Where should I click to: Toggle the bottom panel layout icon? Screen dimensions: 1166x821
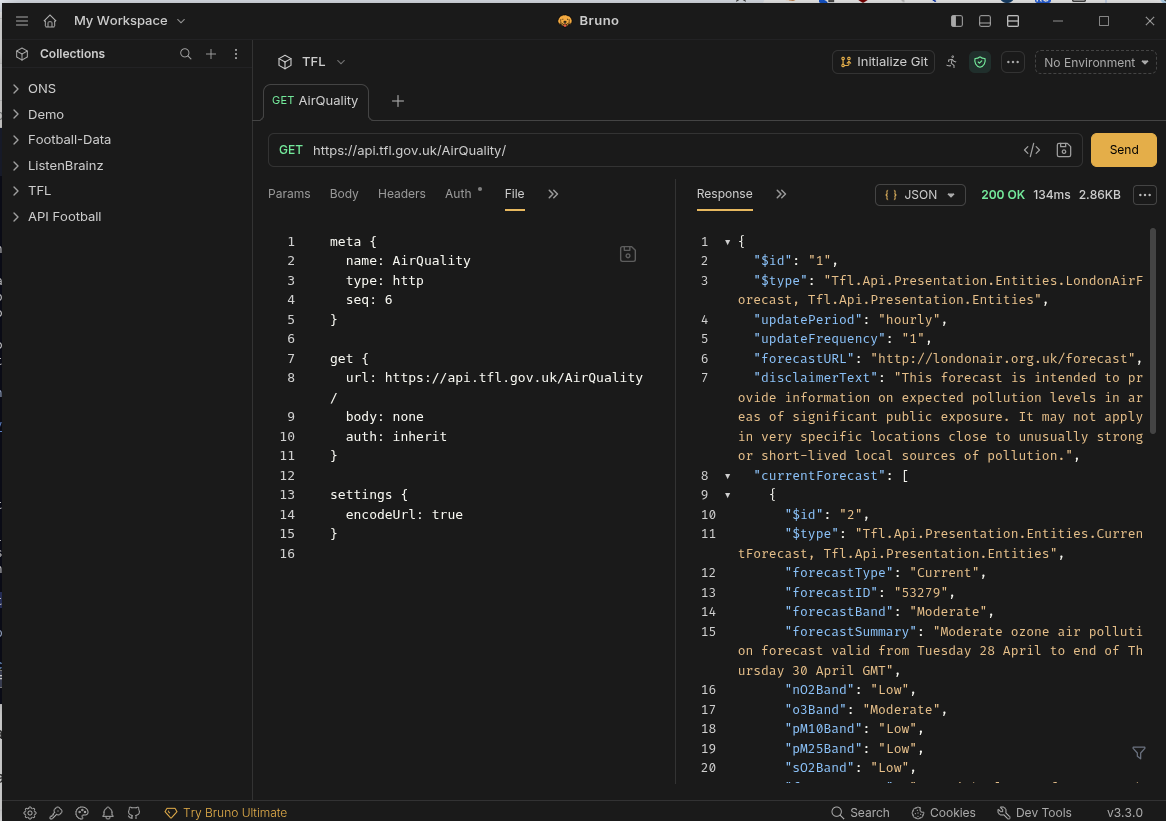(x=985, y=21)
